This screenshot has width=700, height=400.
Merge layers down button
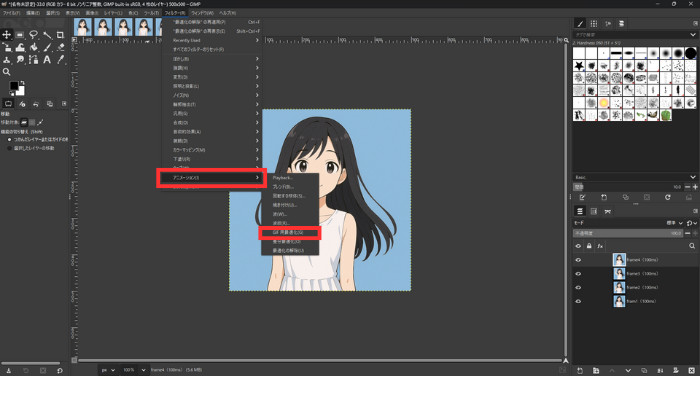point(660,371)
